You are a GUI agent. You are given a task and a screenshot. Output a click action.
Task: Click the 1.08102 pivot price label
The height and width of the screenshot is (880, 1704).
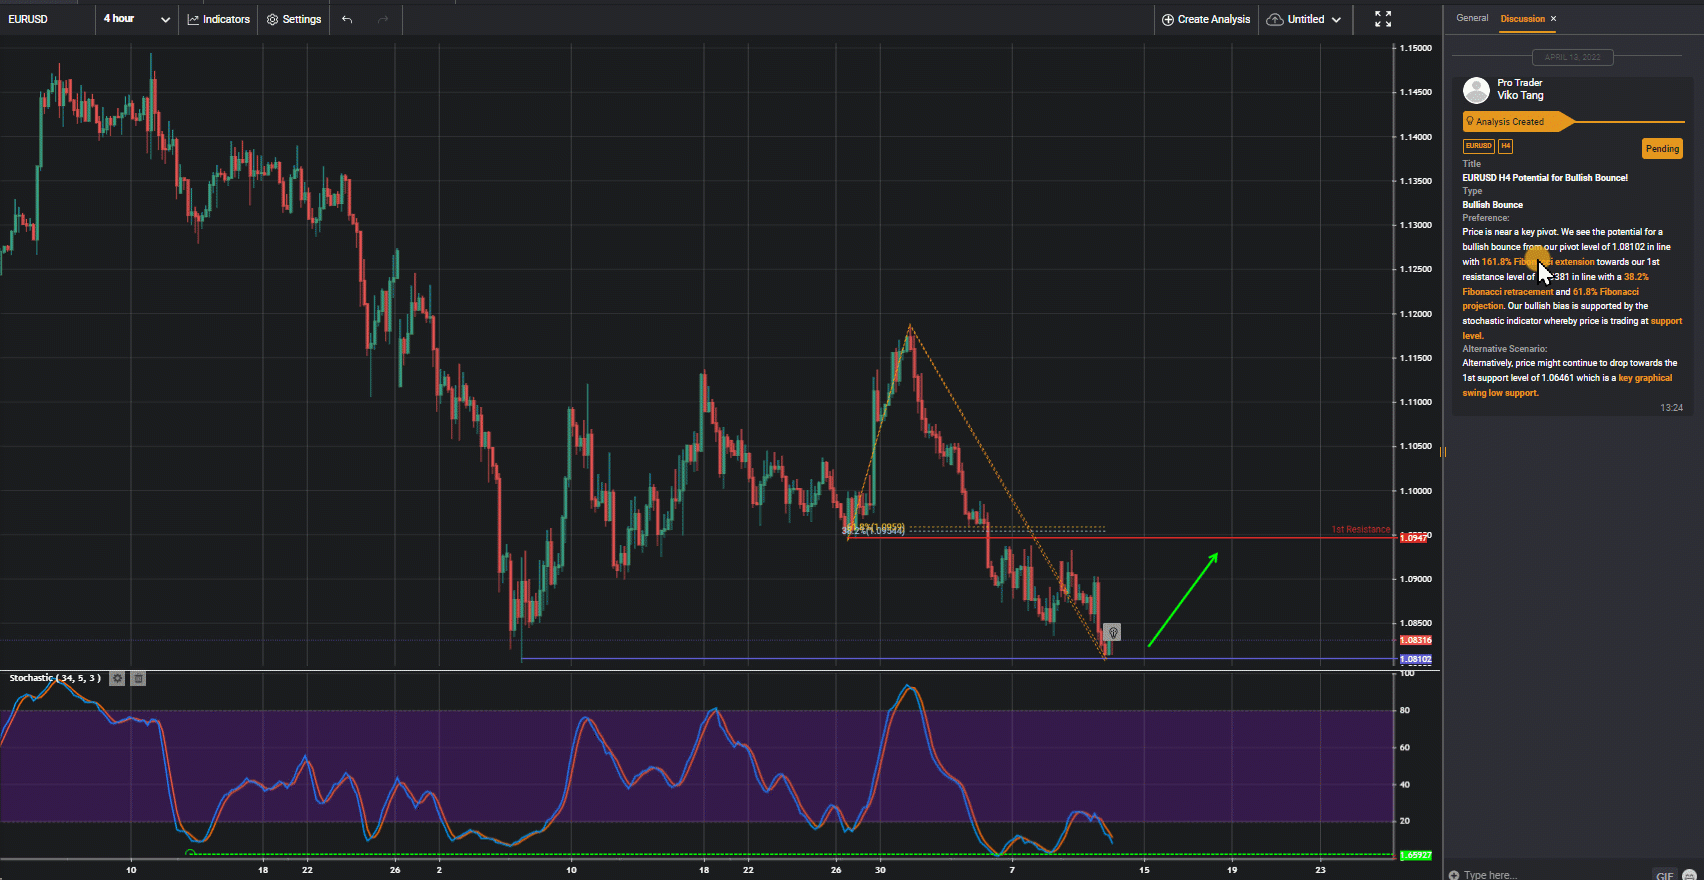1415,659
